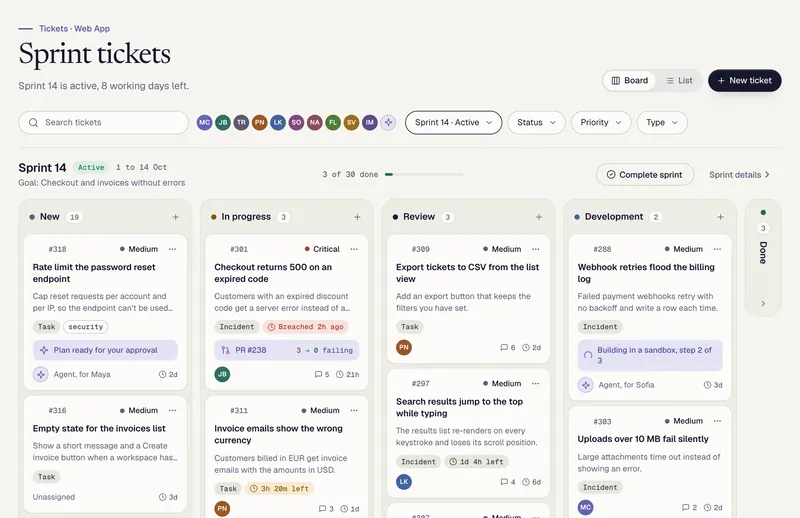The height and width of the screenshot is (518, 800).
Task: Filter by NA assignee avatar
Action: coord(315,122)
